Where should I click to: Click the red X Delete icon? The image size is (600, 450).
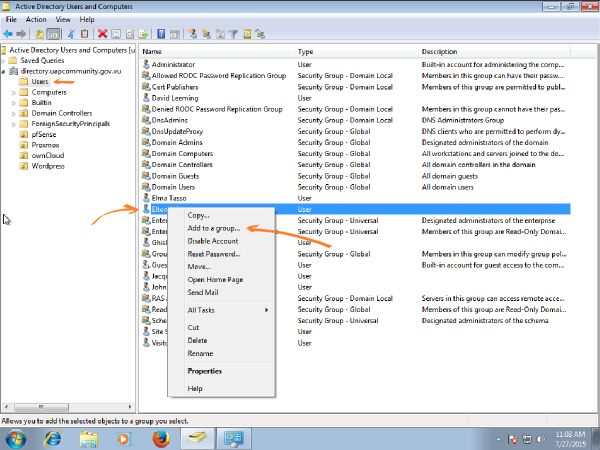coord(102,34)
